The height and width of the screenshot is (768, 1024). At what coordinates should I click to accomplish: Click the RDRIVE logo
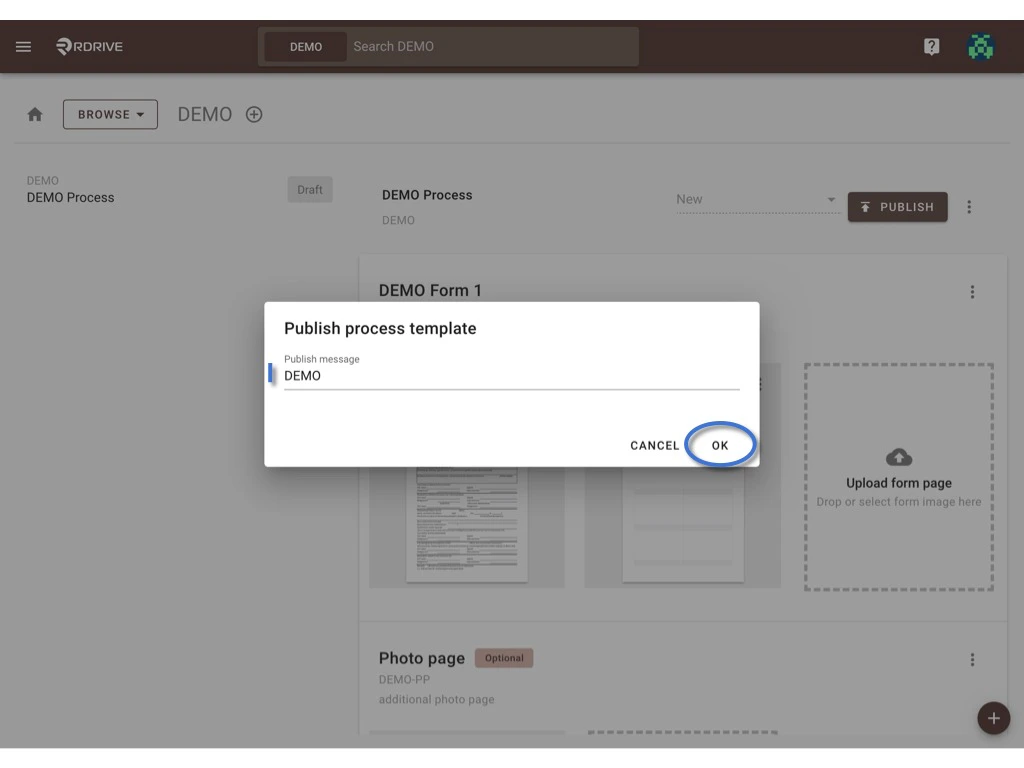89,46
